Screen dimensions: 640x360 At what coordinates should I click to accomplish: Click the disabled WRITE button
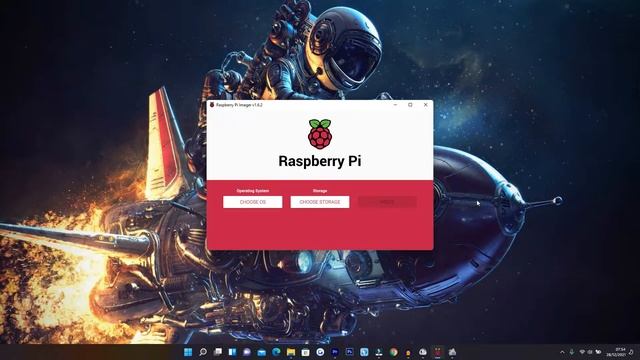coord(387,202)
